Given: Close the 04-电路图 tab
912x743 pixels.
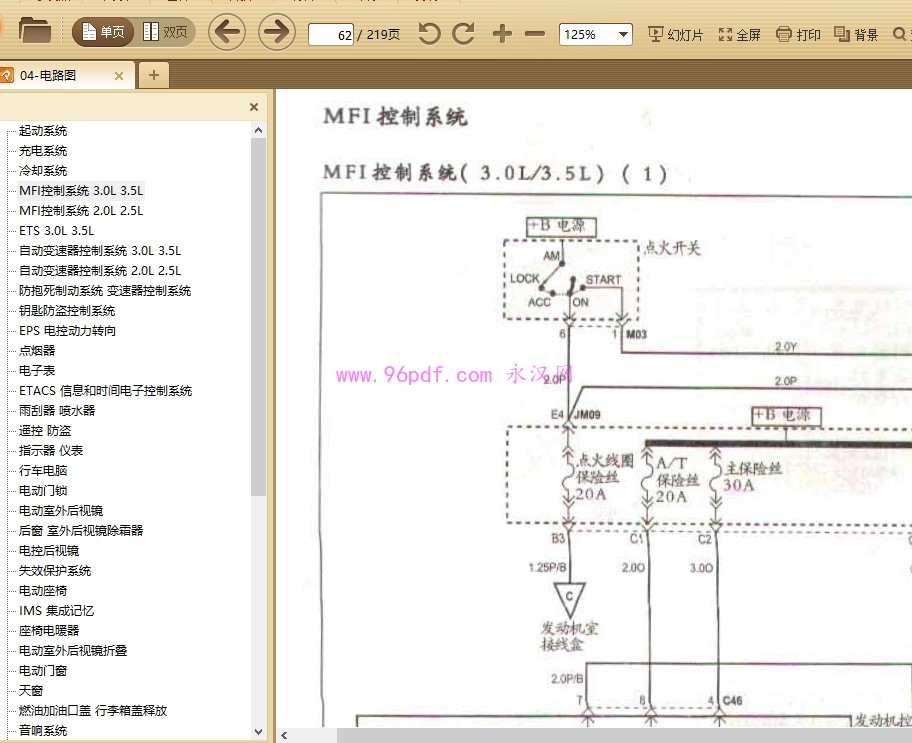Looking at the screenshot, I should pyautogui.click(x=119, y=76).
